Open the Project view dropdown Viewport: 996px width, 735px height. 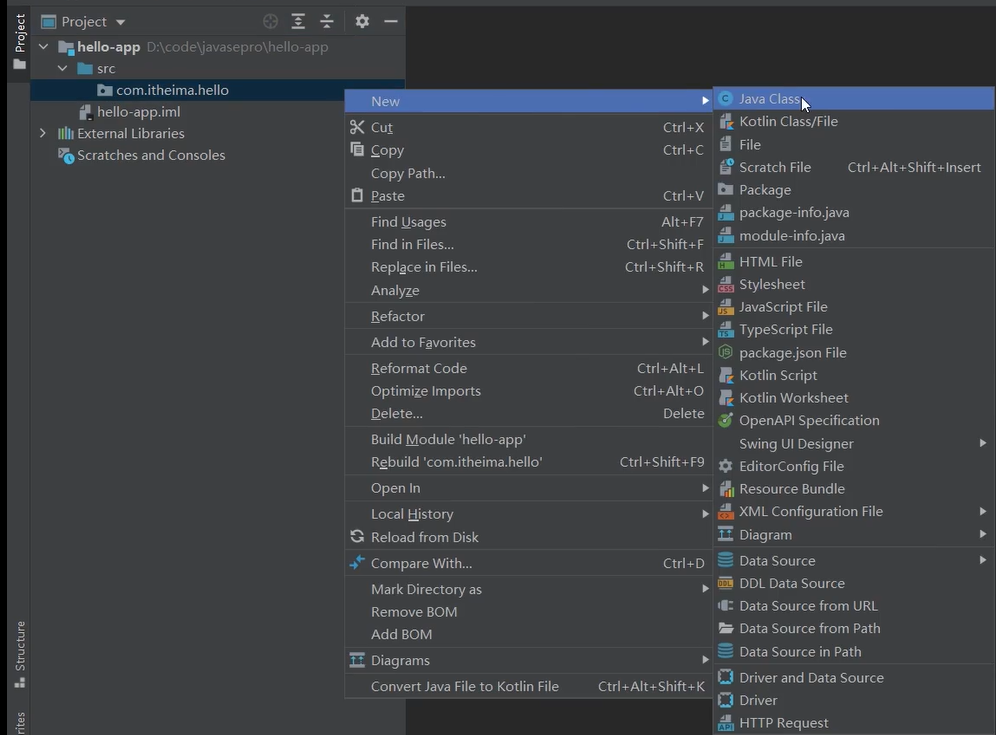(121, 22)
